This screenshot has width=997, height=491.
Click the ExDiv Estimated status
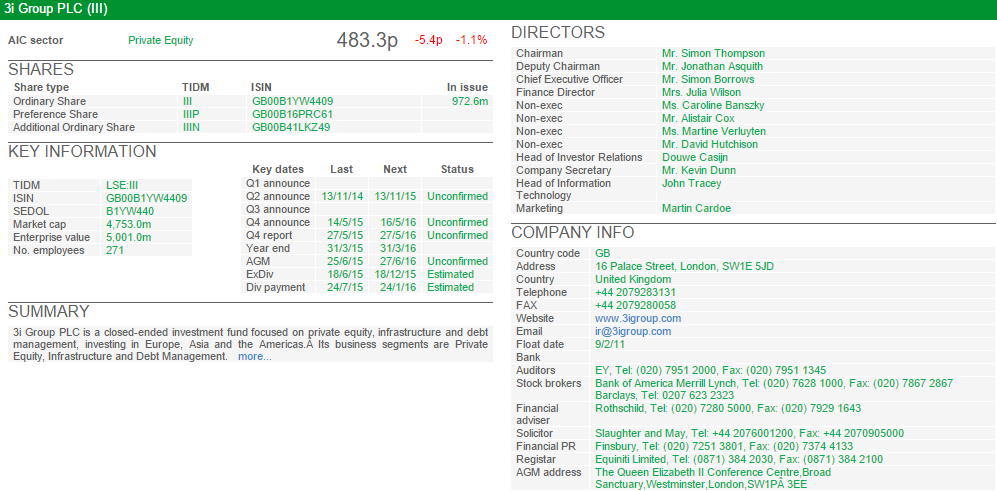click(450, 274)
